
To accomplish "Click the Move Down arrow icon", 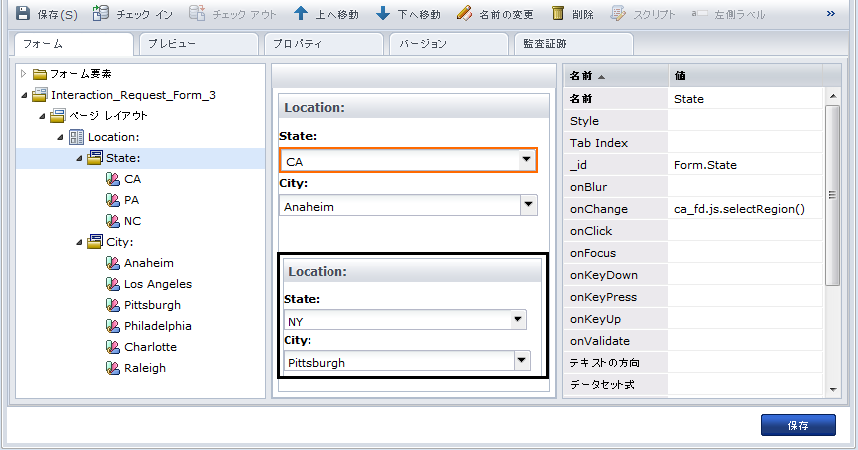I will 384,14.
